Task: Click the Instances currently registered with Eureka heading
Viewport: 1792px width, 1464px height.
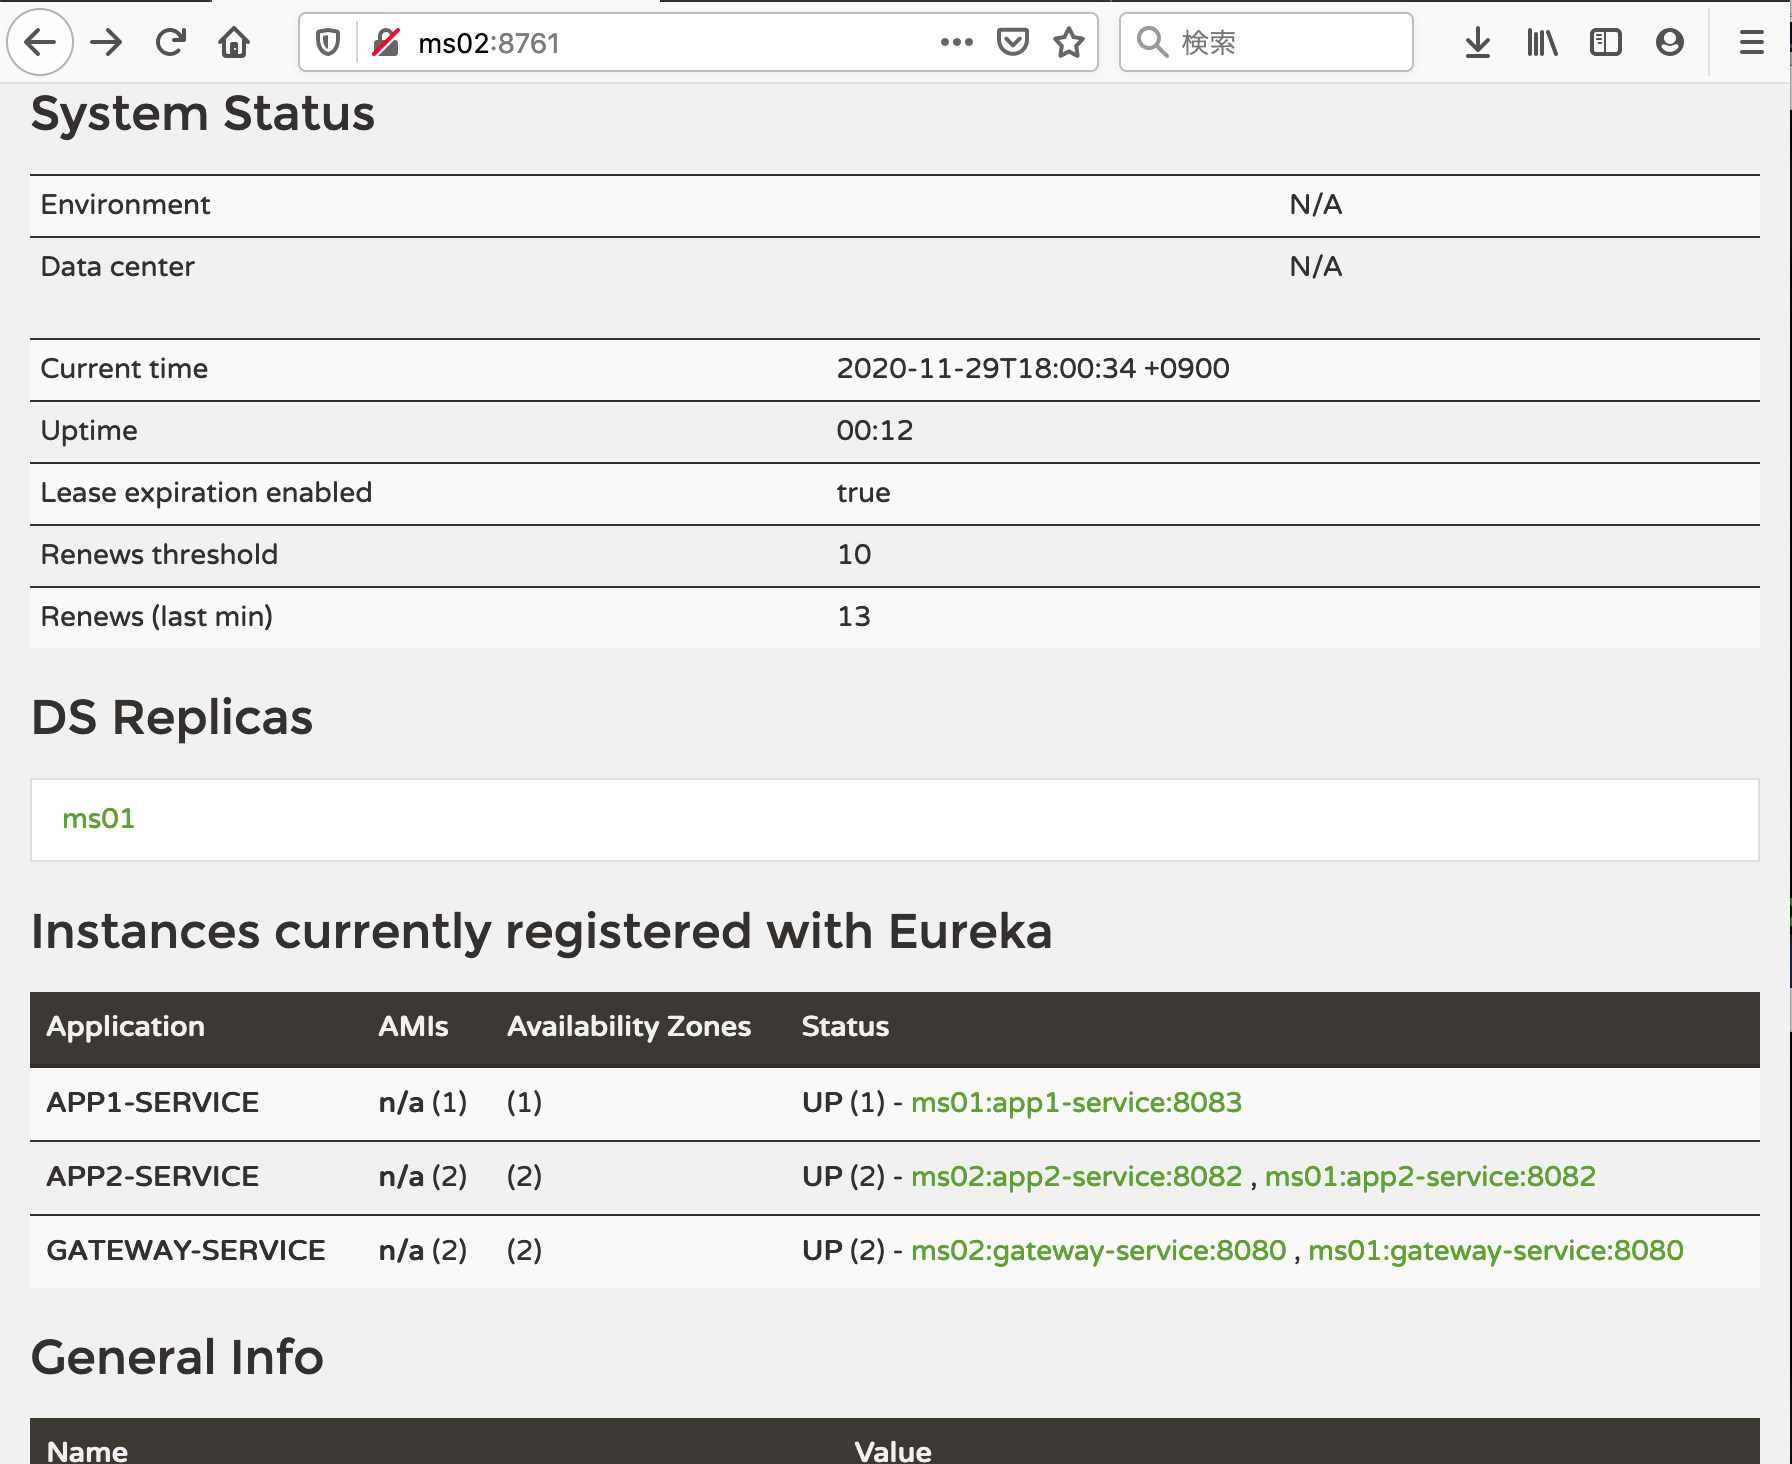Action: 542,932
